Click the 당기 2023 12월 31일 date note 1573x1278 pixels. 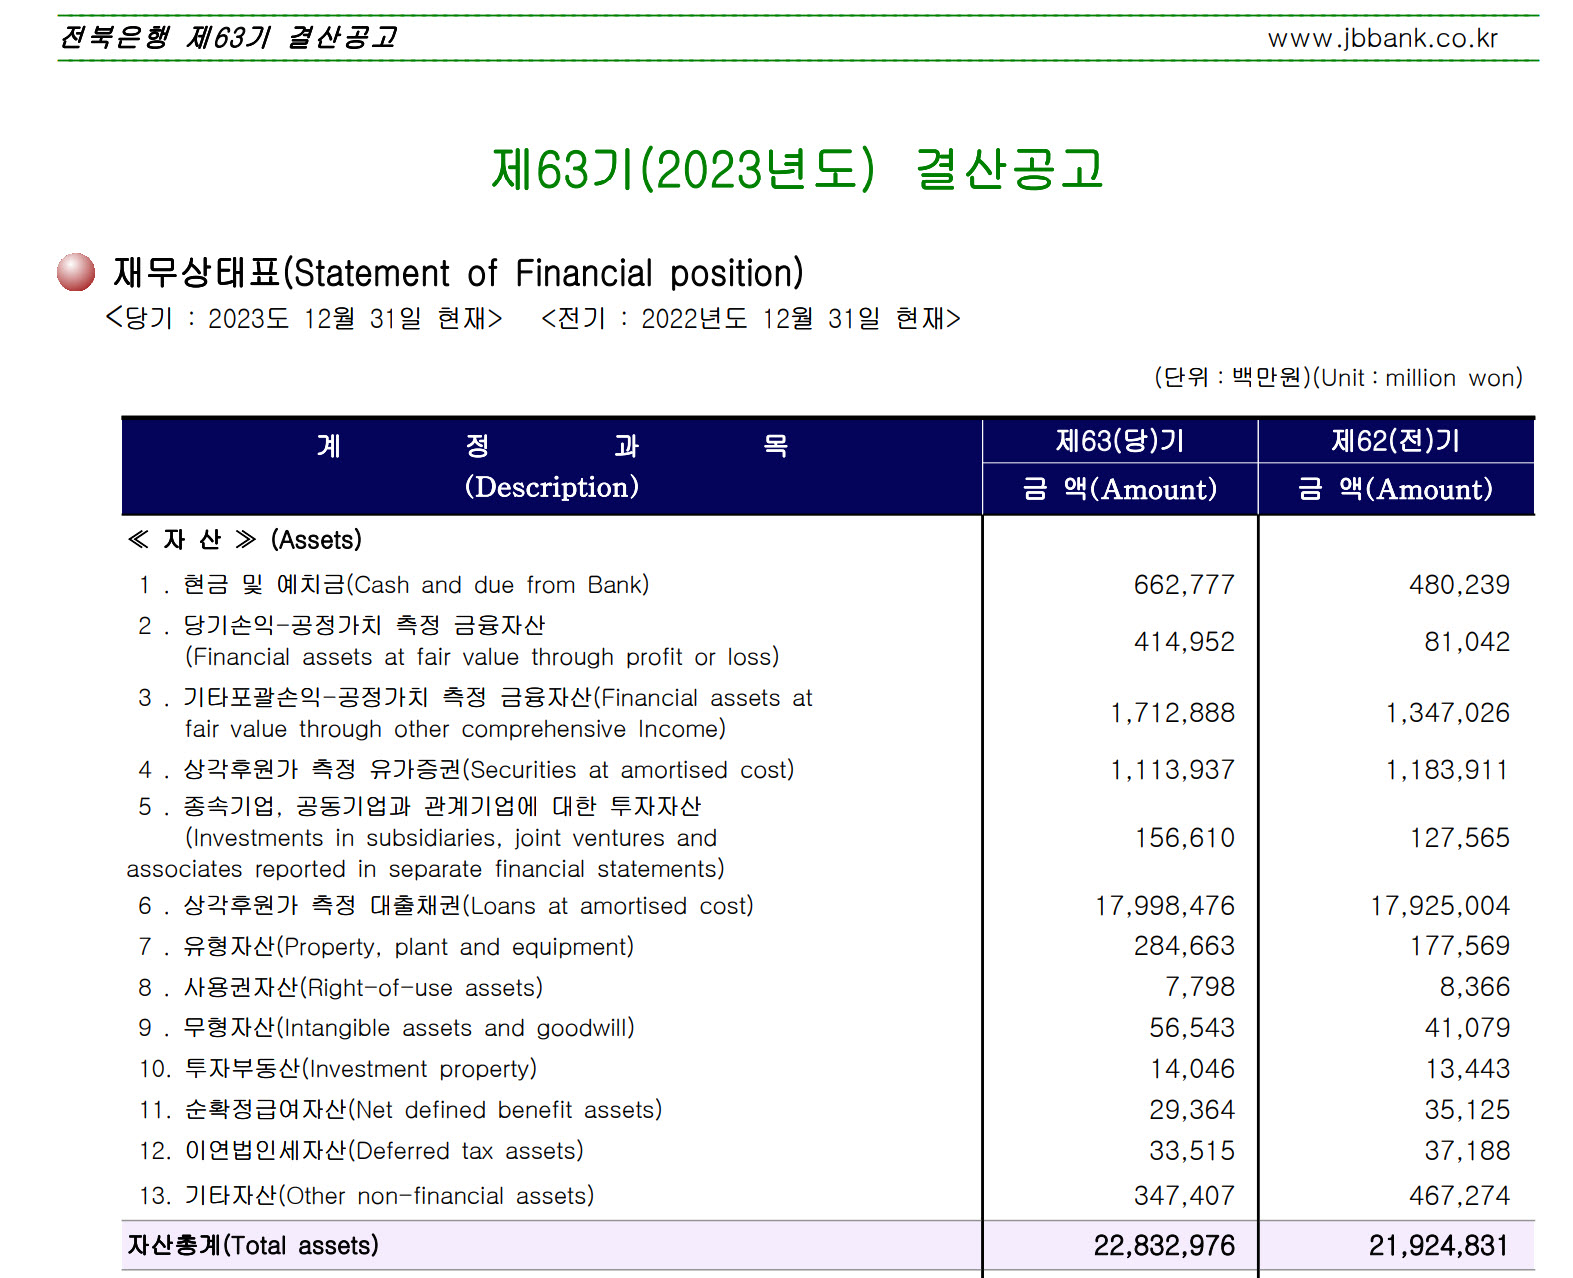coord(304,318)
